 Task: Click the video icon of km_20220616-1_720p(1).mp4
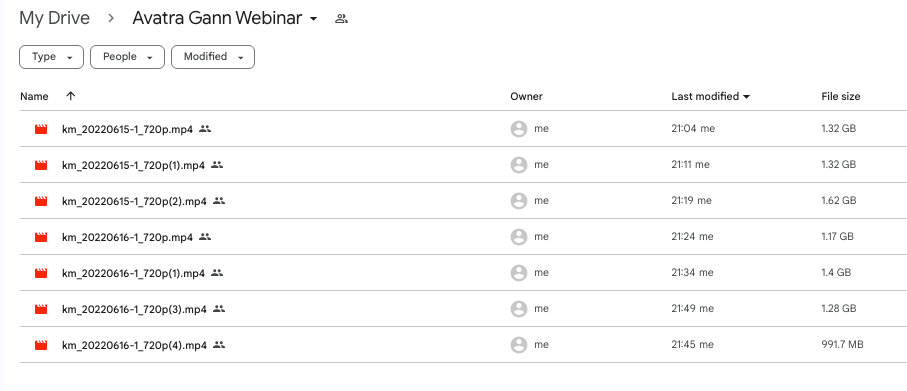(x=41, y=273)
